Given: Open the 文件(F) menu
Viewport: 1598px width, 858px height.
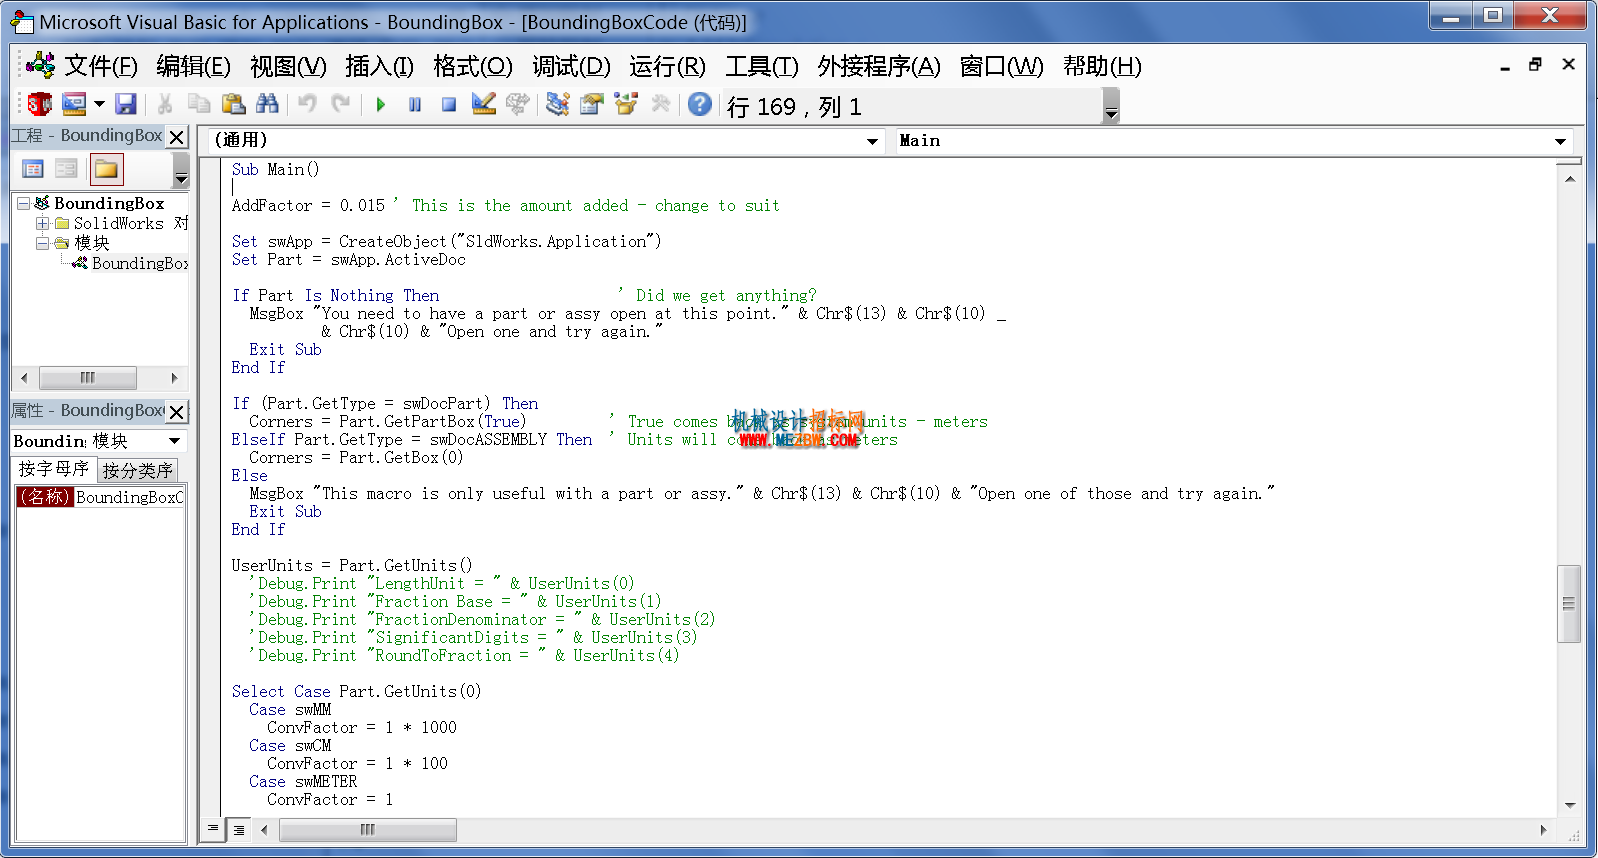Looking at the screenshot, I should [x=101, y=66].
